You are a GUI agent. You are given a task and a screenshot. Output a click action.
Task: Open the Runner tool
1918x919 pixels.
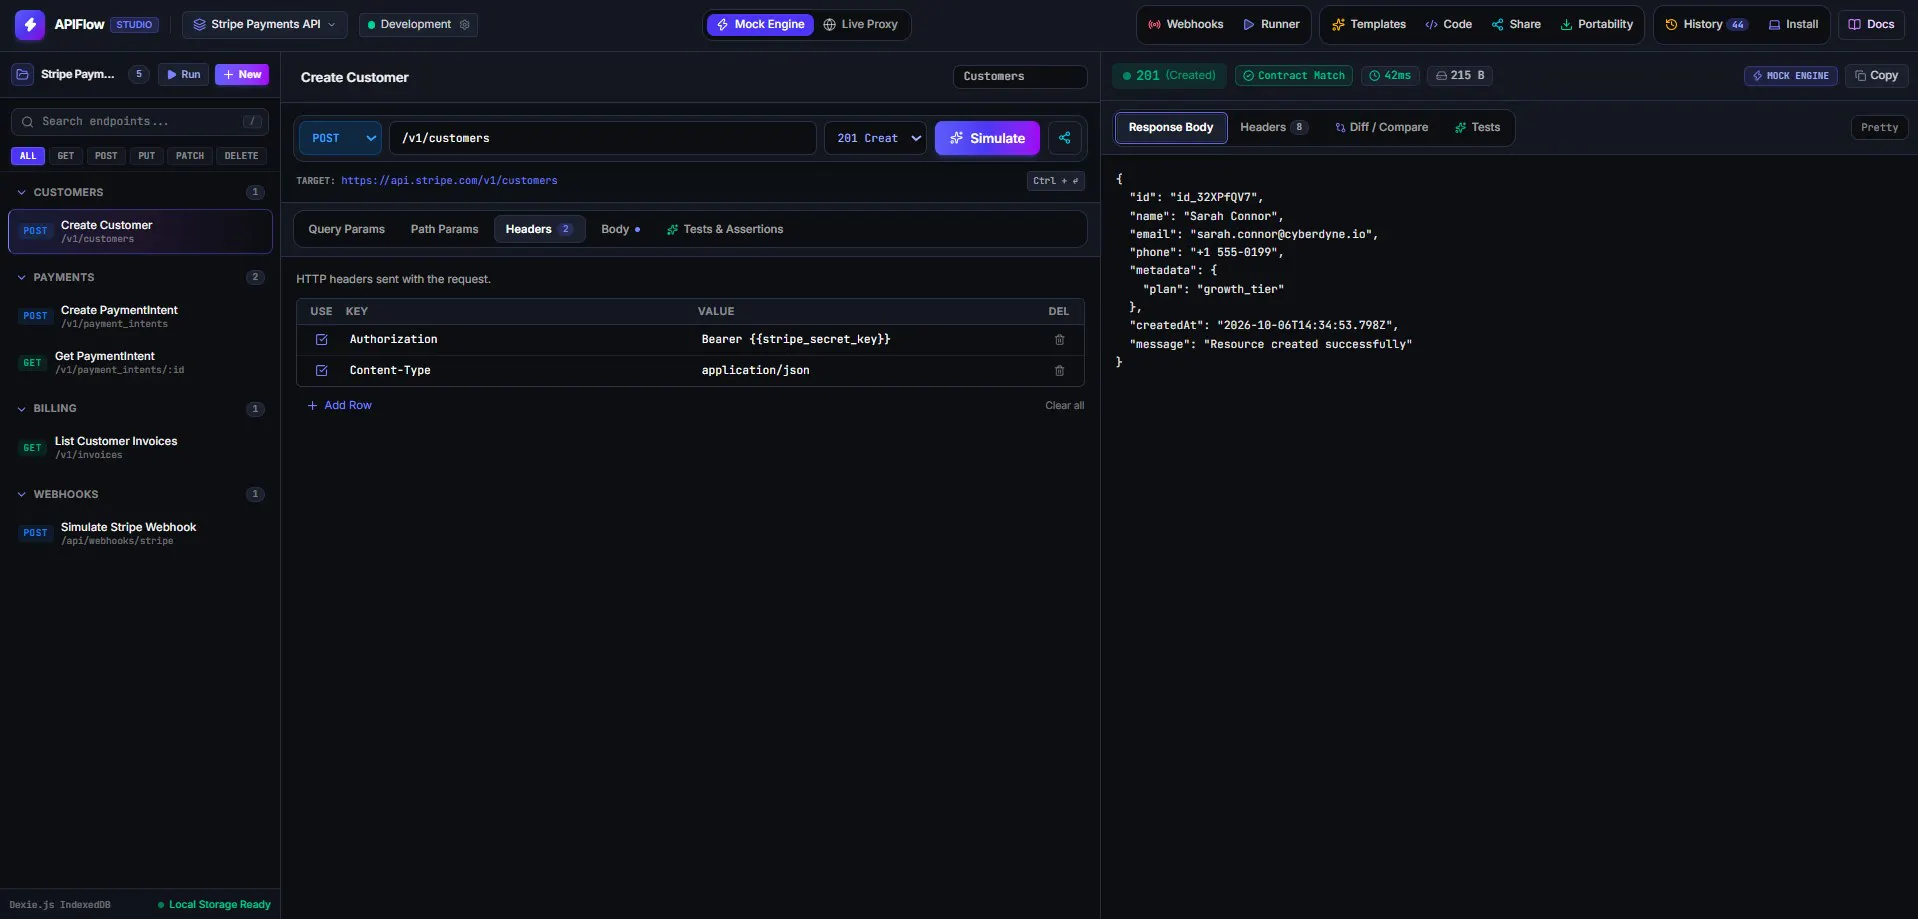(x=1271, y=25)
